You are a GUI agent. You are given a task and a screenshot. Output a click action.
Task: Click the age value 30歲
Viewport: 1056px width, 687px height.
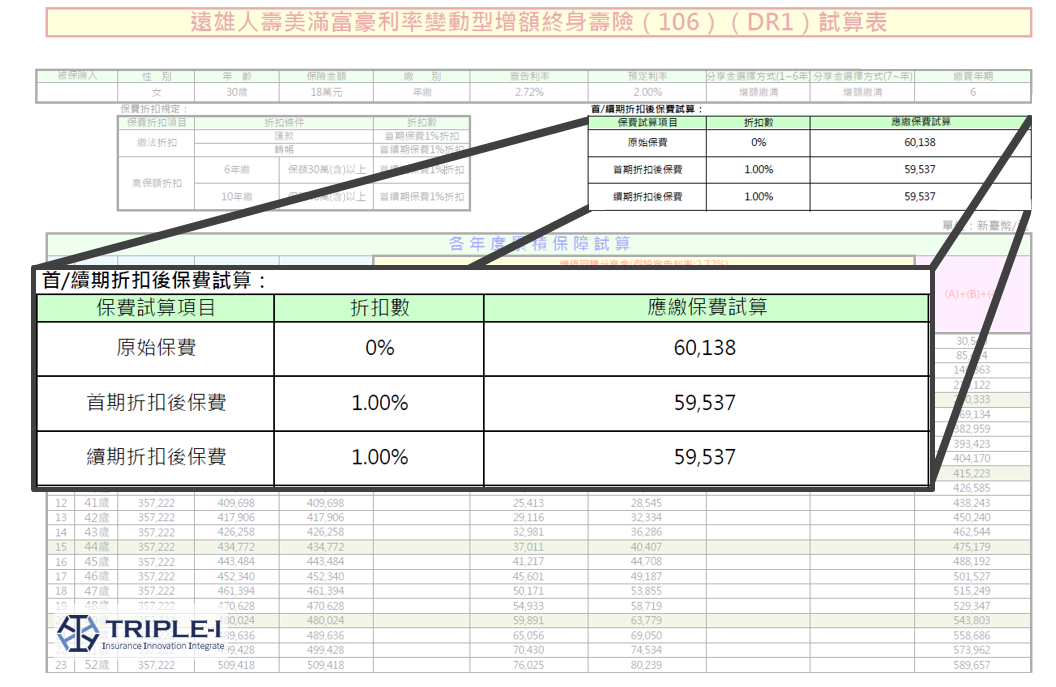237,92
